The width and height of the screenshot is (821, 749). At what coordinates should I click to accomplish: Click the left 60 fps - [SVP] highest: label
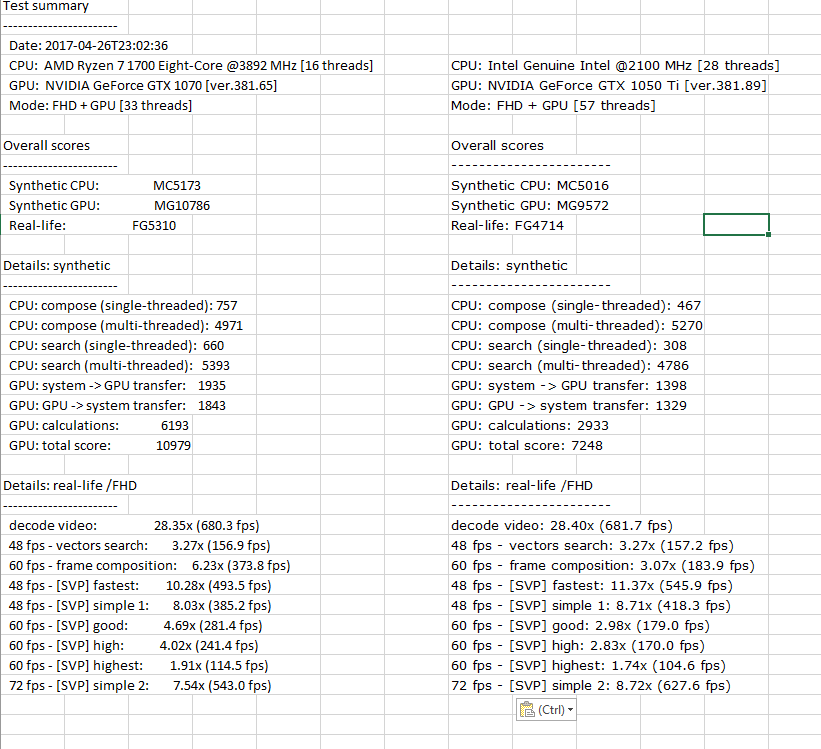click(76, 666)
